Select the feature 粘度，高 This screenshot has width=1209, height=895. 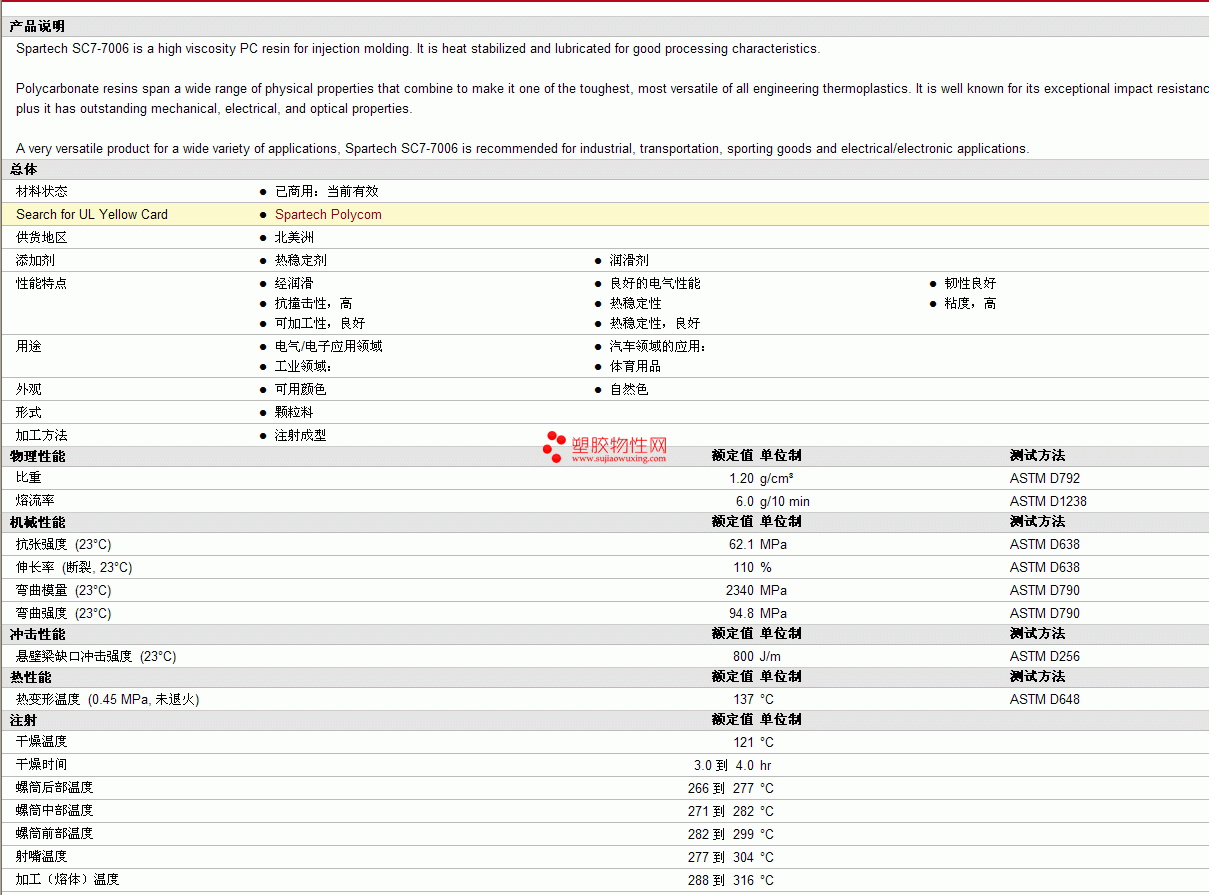click(970, 303)
